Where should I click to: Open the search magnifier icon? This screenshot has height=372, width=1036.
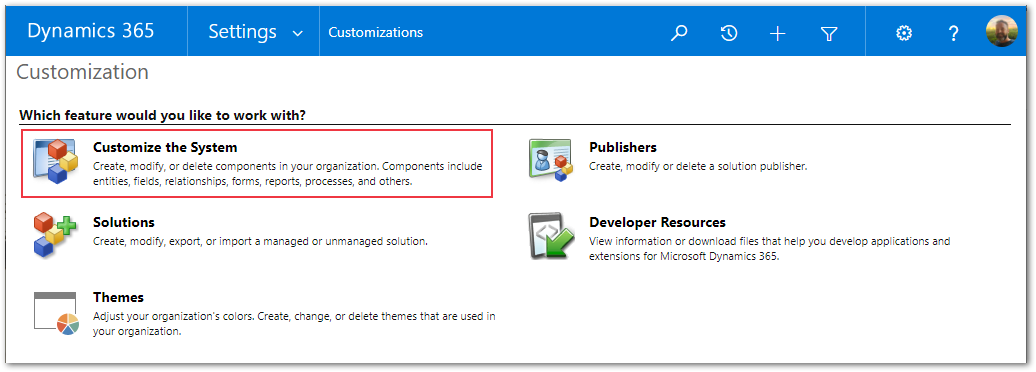coord(679,33)
